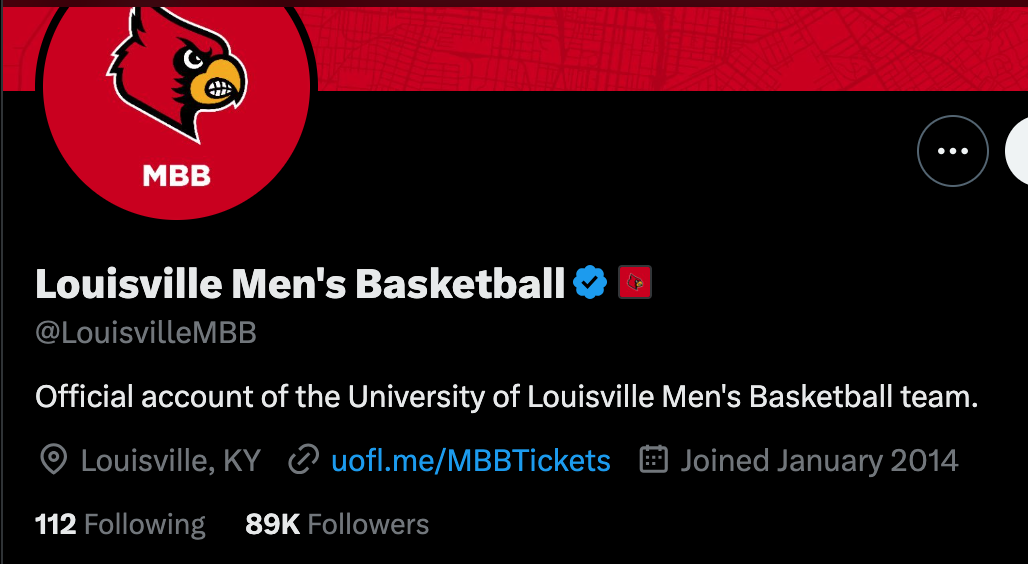Click the 89K followers count
This screenshot has height=564, width=1028.
272,524
